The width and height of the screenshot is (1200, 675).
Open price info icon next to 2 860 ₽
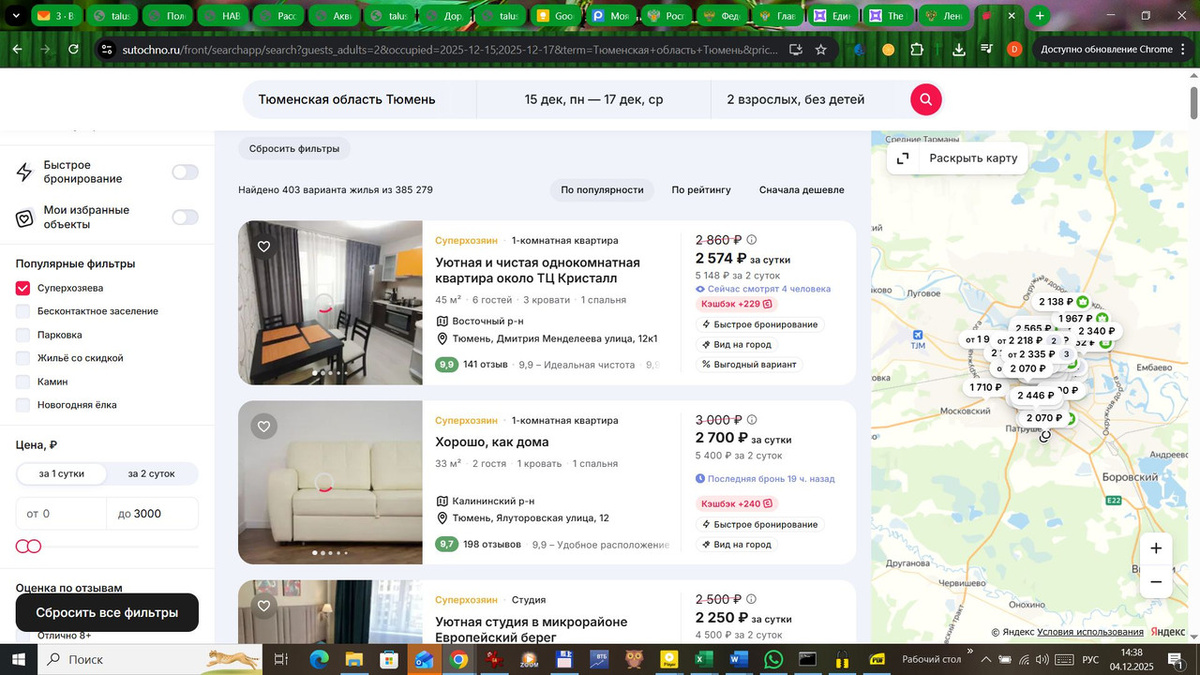752,240
